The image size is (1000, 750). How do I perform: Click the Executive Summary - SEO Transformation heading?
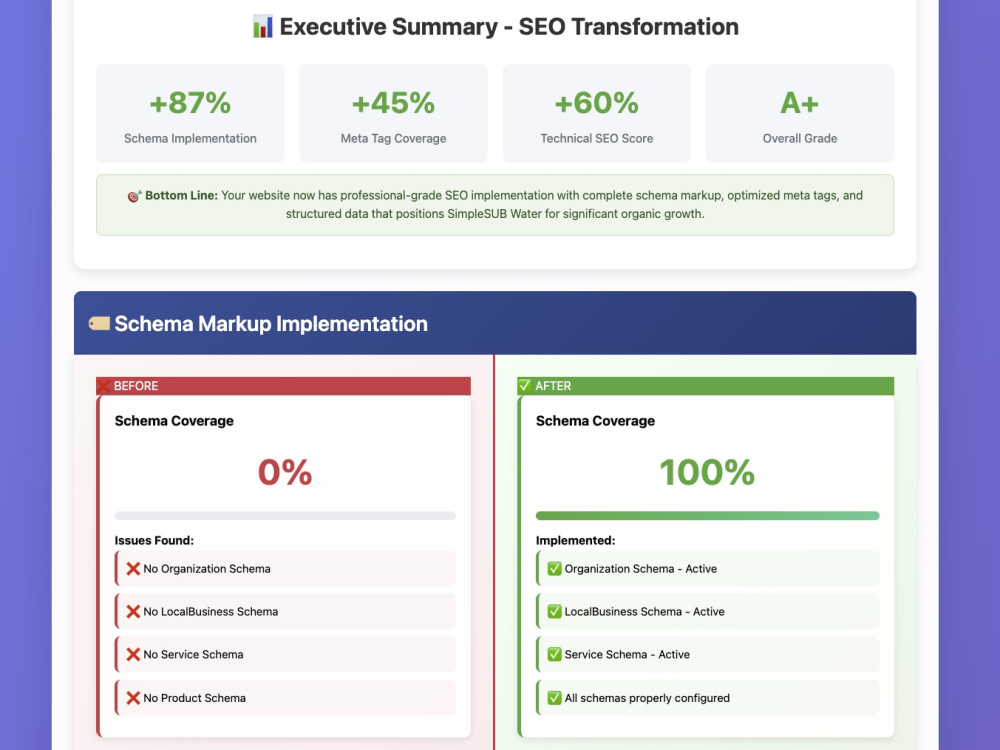[x=509, y=27]
